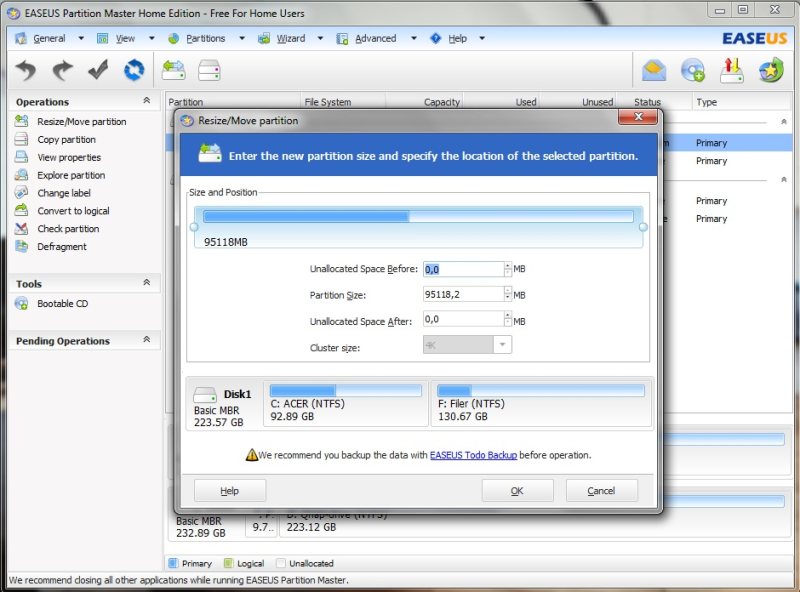Select Copy partition in Operations panel

pyautogui.click(x=66, y=140)
